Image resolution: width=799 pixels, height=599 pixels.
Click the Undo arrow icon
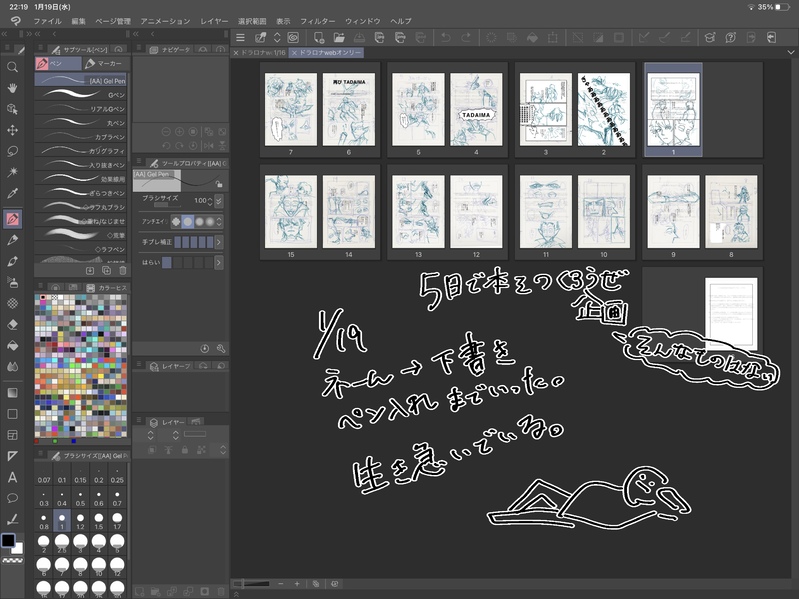(446, 38)
